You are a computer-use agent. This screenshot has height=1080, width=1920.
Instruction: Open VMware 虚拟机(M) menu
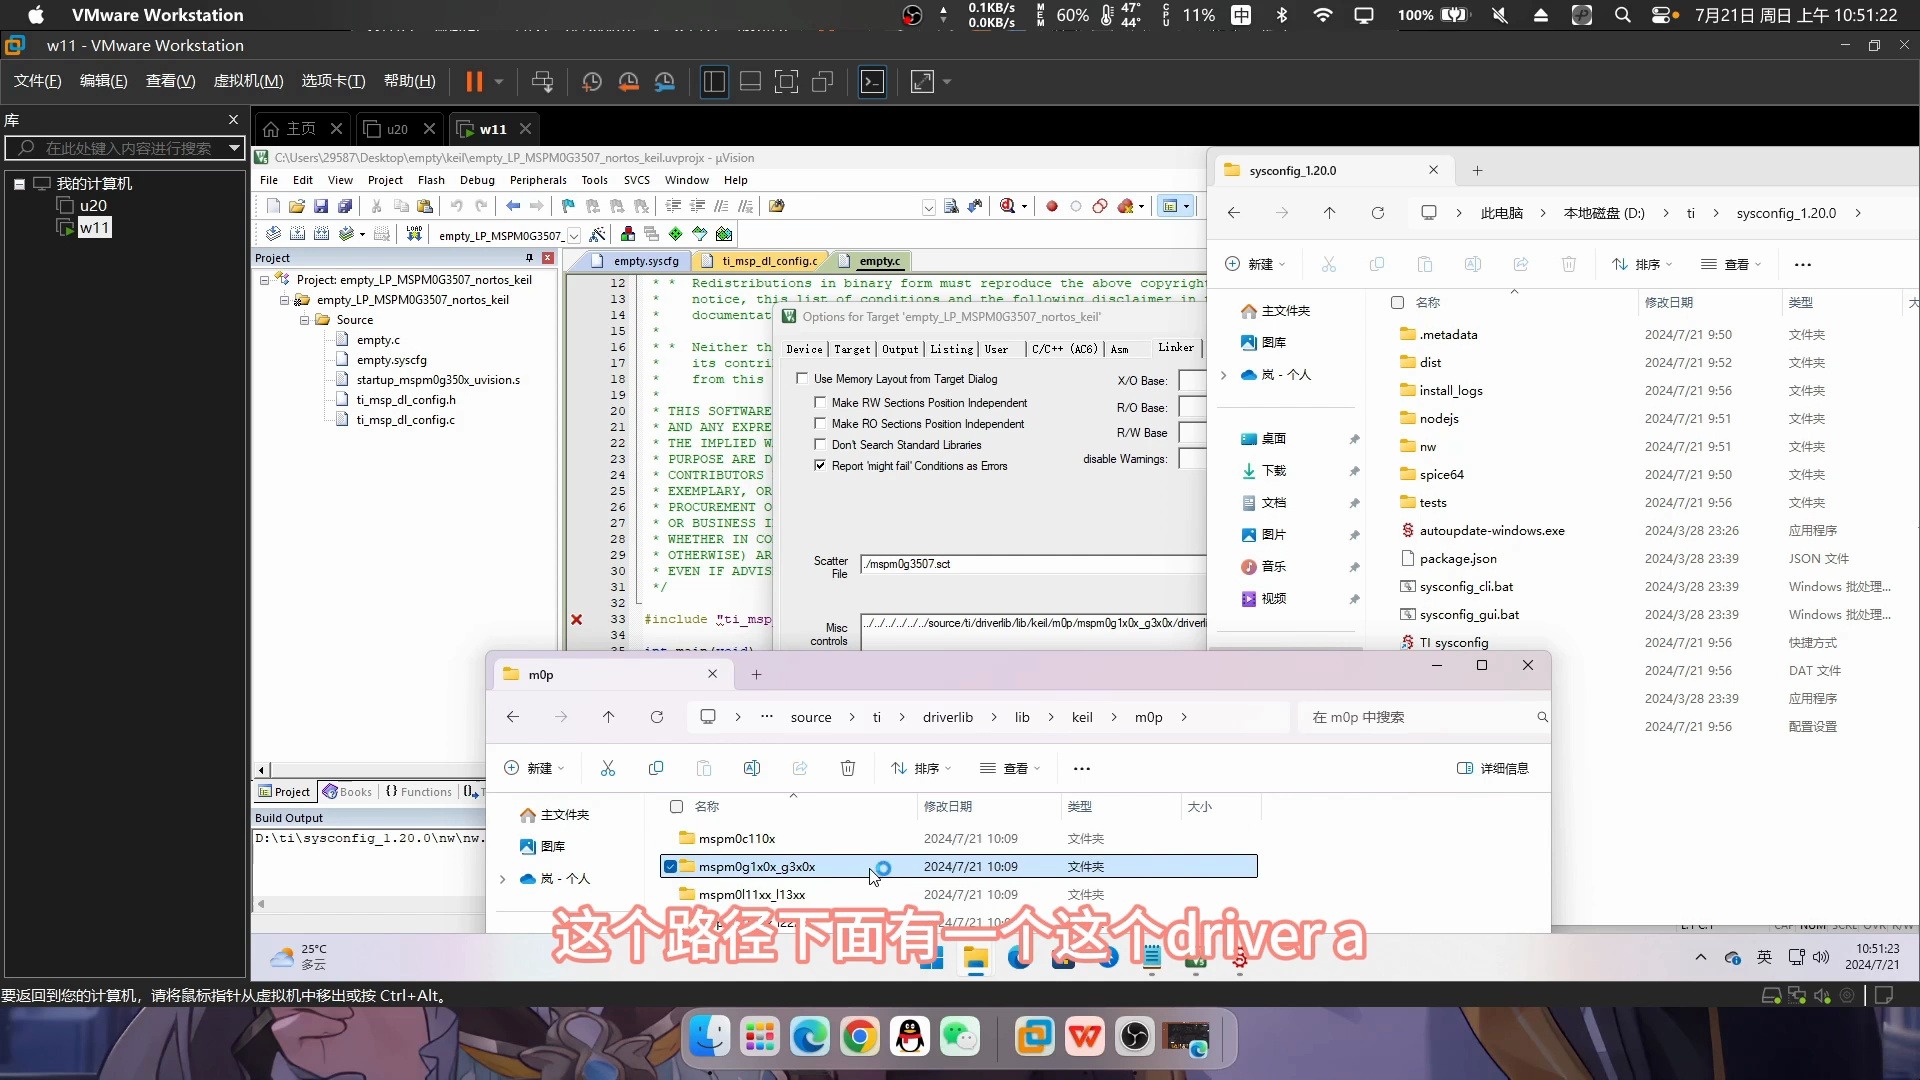click(248, 81)
